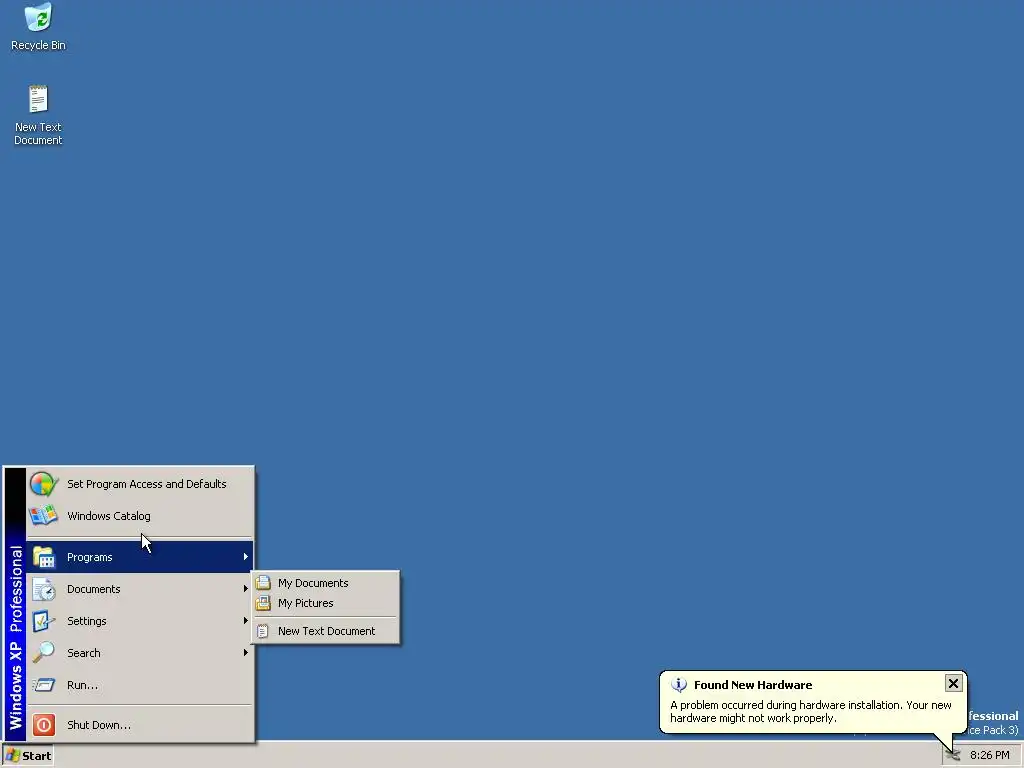Image resolution: width=1024 pixels, height=768 pixels.
Task: Click the Found New Hardware title
Action: pyautogui.click(x=753, y=684)
